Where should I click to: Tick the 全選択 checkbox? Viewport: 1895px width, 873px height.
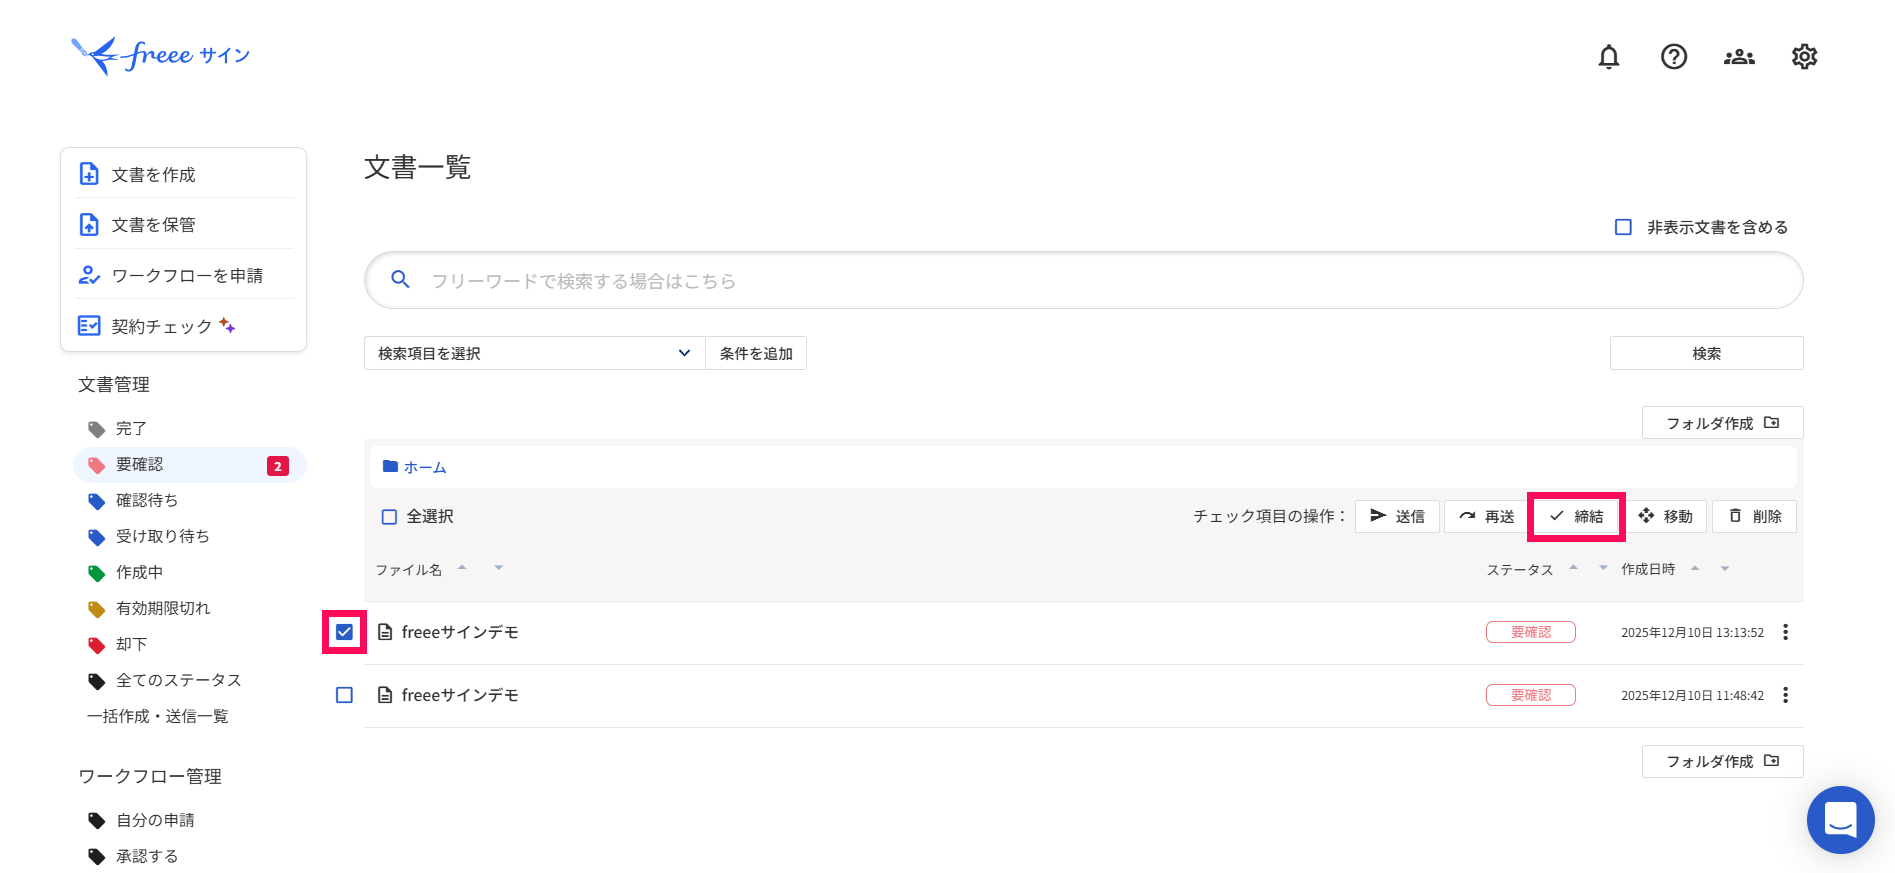[390, 517]
